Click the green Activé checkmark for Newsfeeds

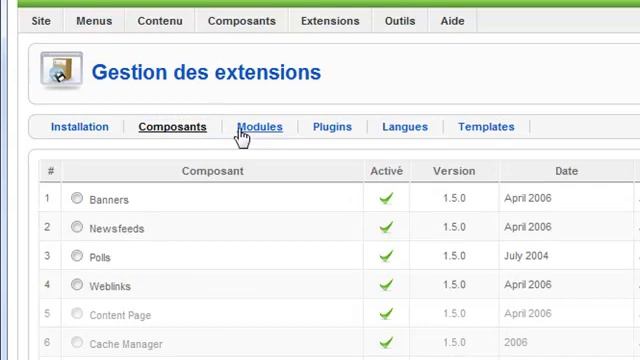pyautogui.click(x=386, y=227)
